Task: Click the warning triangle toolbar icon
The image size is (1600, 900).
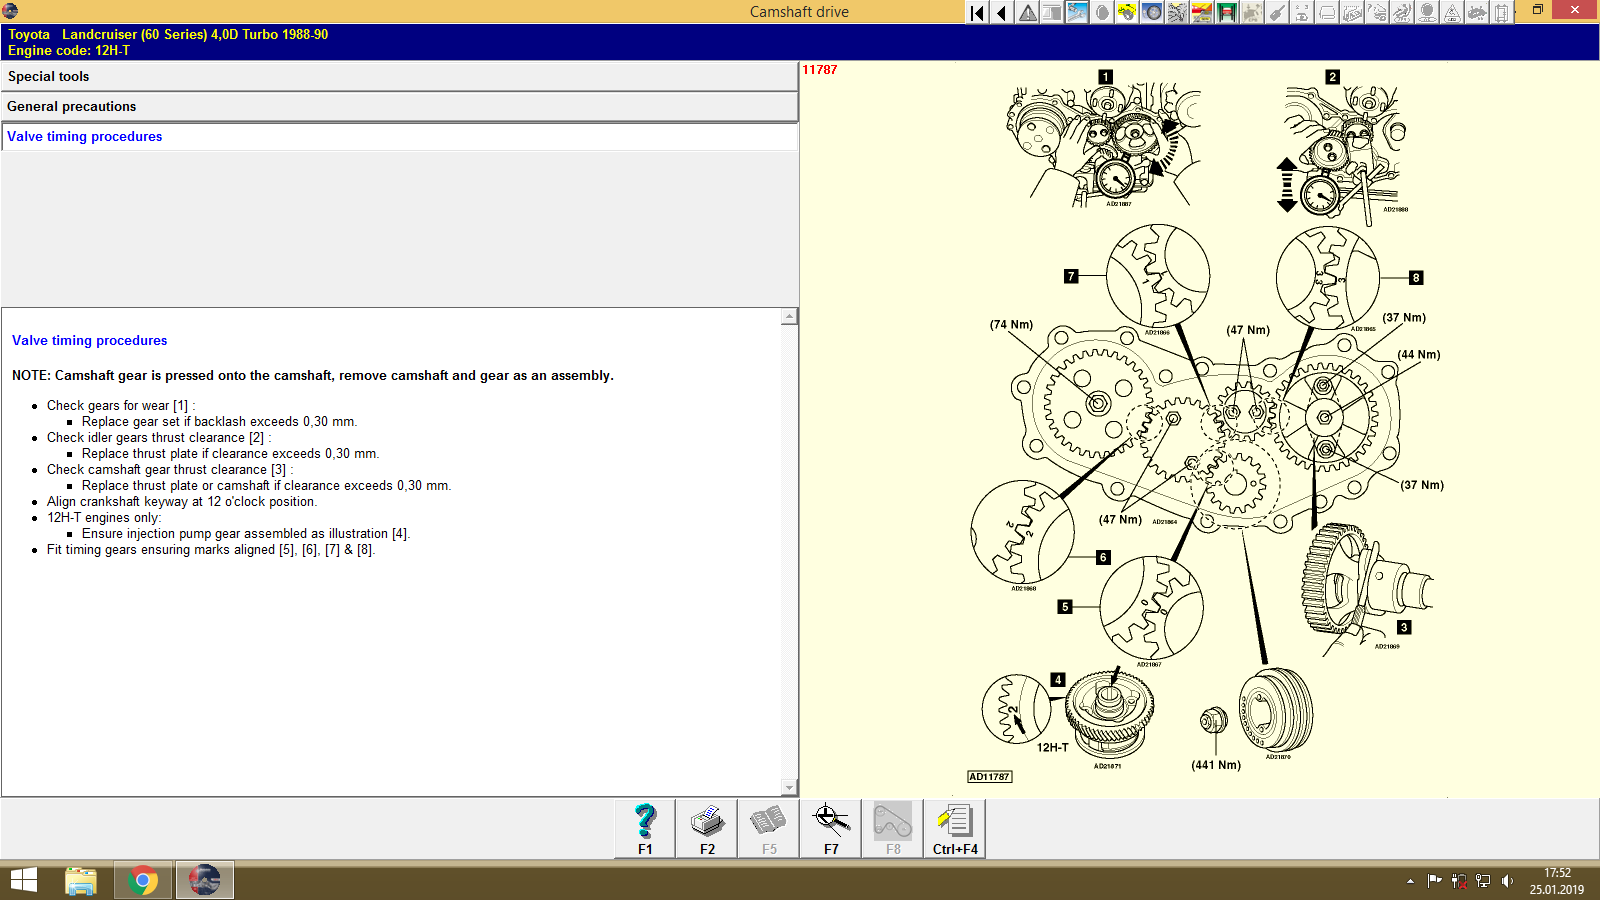Action: point(1027,11)
